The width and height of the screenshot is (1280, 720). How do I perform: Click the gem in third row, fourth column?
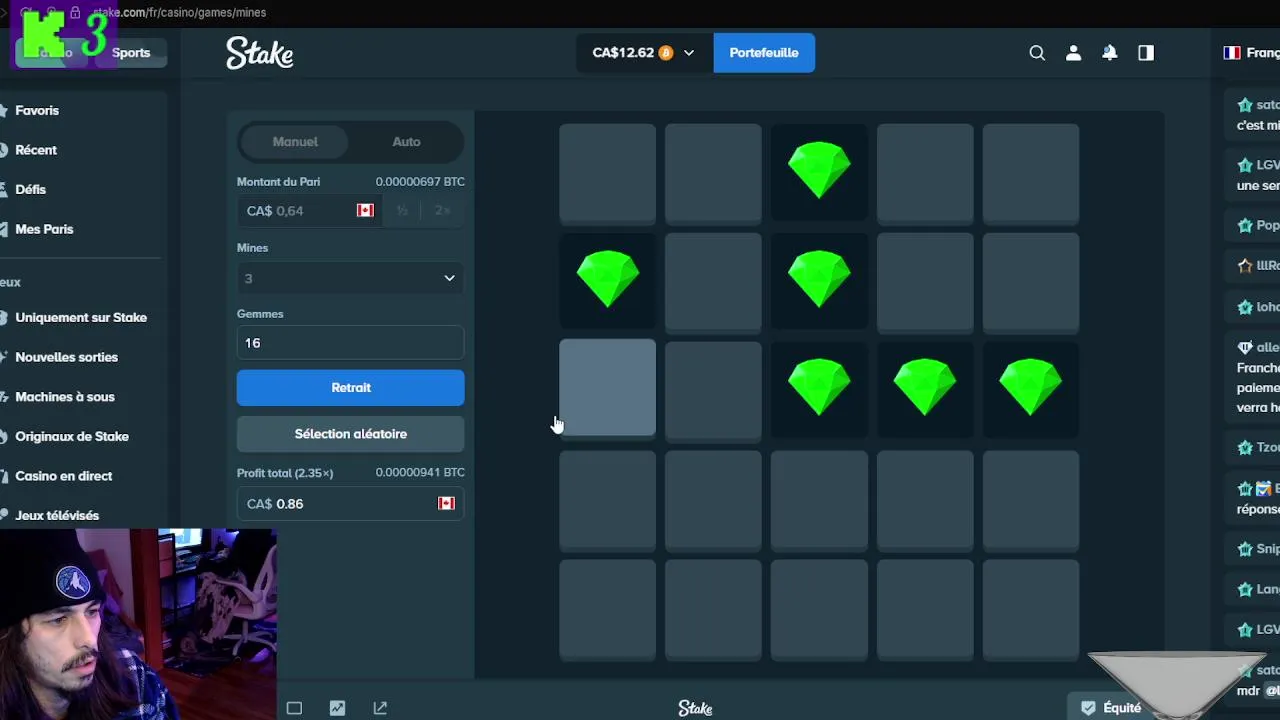pyautogui.click(x=925, y=388)
